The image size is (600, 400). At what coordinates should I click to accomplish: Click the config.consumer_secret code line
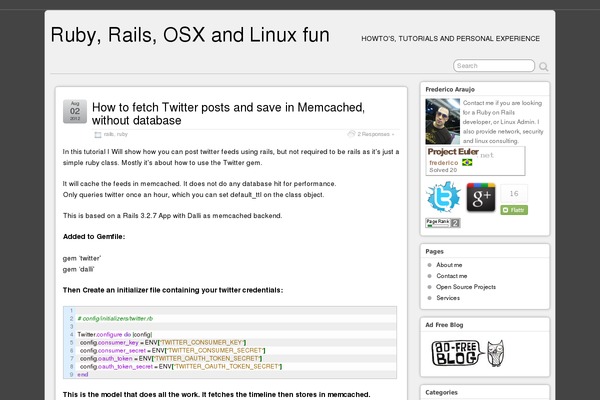point(172,351)
